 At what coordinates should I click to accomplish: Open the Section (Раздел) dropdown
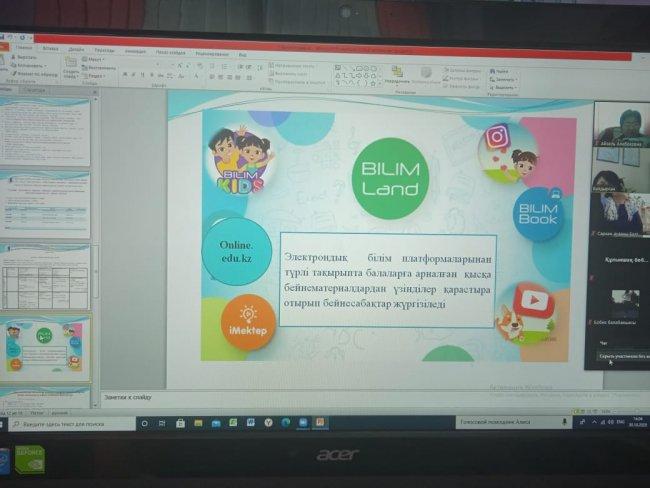click(94, 76)
